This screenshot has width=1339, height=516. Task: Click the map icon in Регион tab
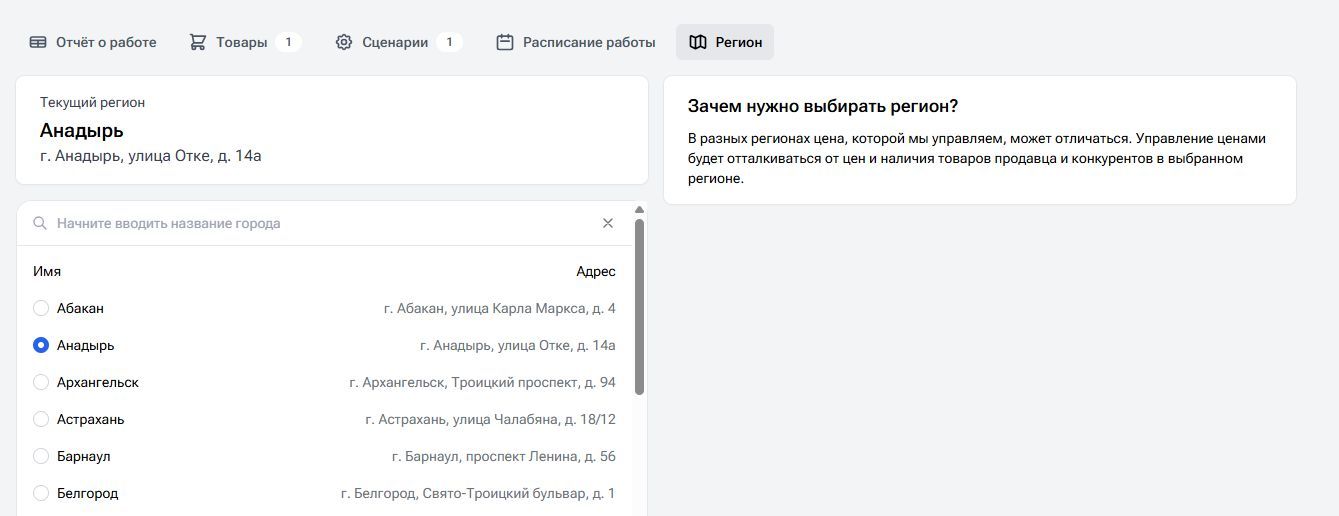(698, 42)
